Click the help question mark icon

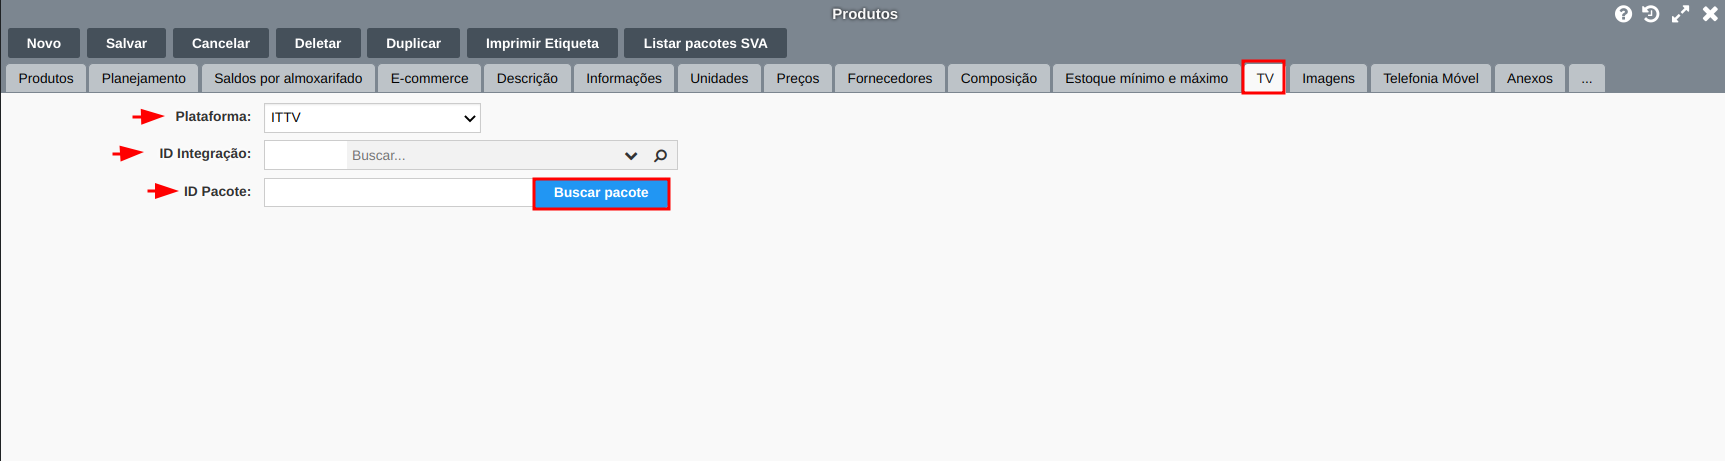(1623, 14)
